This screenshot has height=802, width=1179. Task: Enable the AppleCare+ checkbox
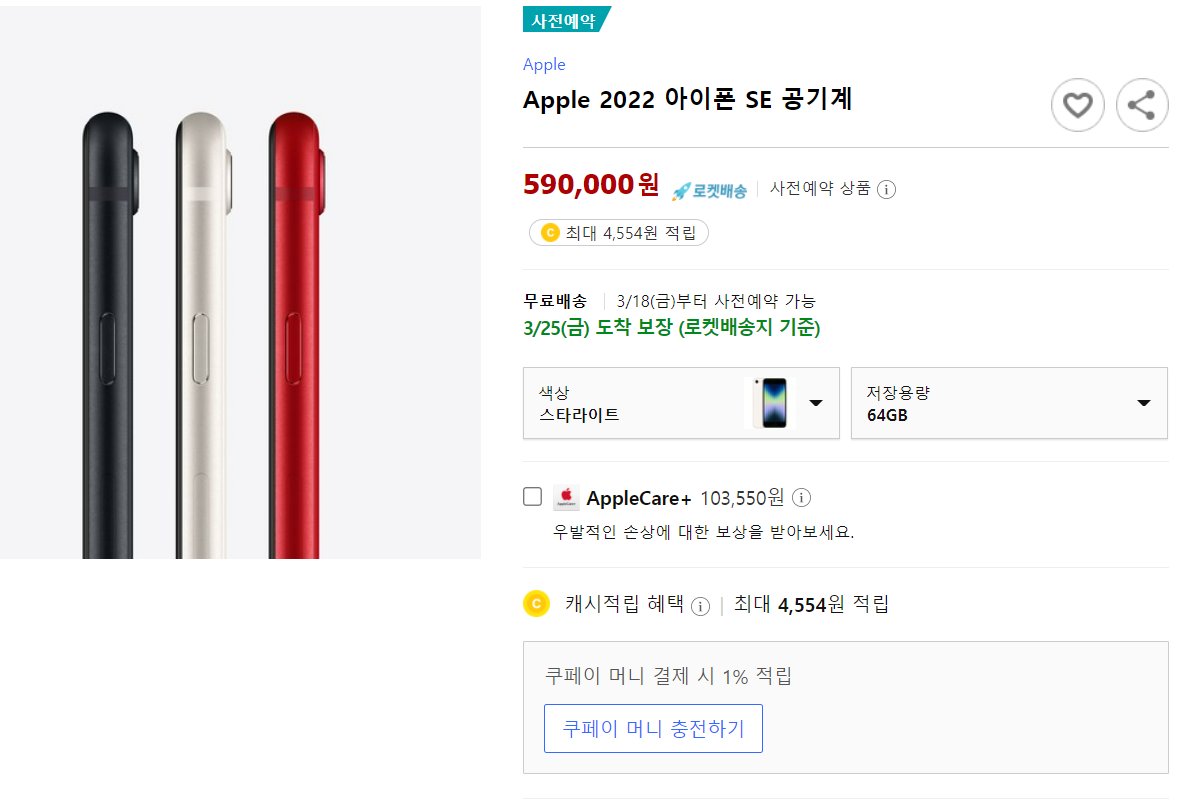pyautogui.click(x=533, y=497)
